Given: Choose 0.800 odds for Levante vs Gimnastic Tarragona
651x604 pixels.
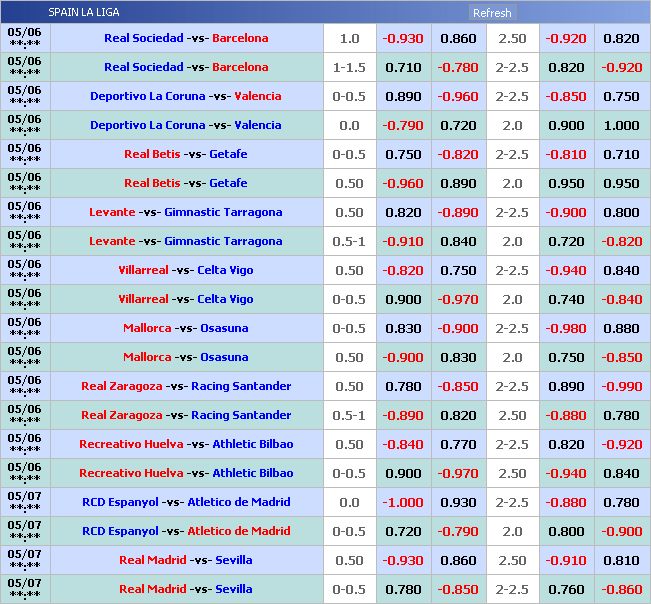Looking at the screenshot, I should (x=621, y=212).
